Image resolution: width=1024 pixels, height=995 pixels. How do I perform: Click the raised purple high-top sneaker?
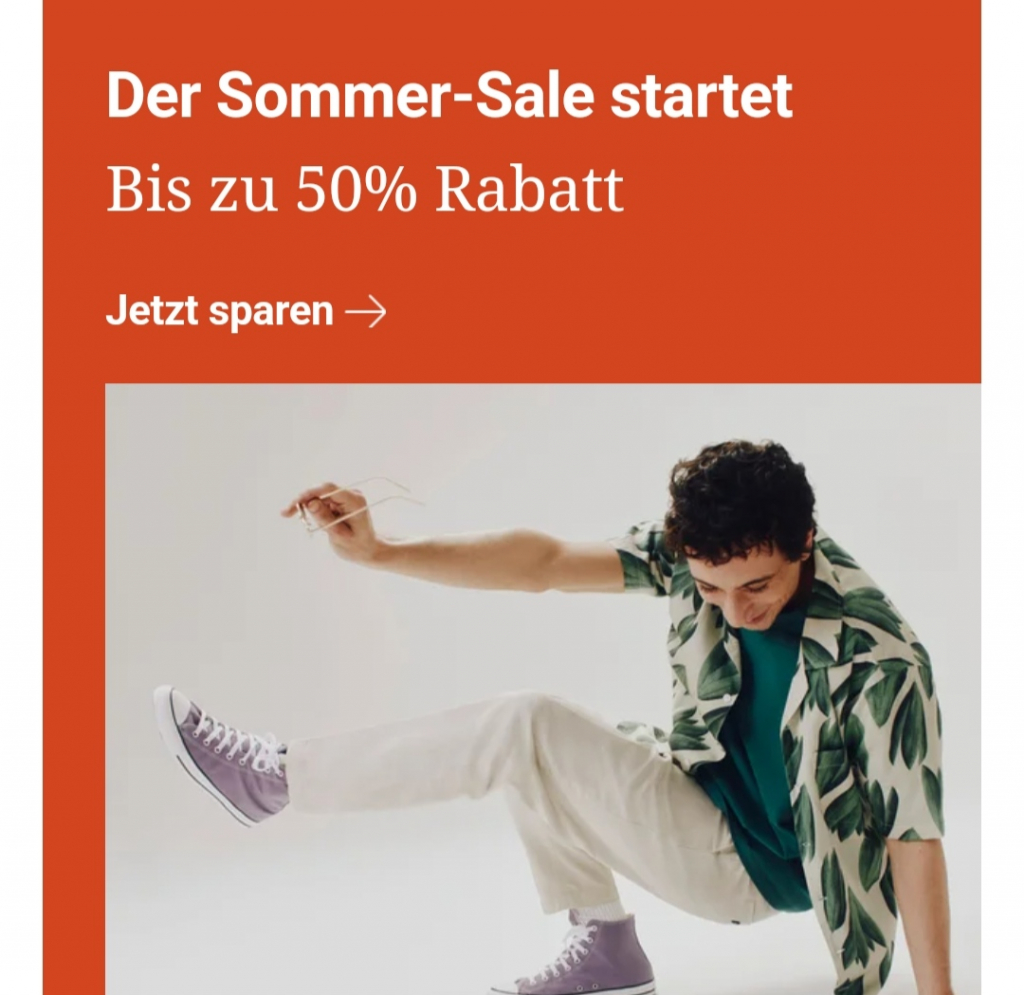pos(221,755)
